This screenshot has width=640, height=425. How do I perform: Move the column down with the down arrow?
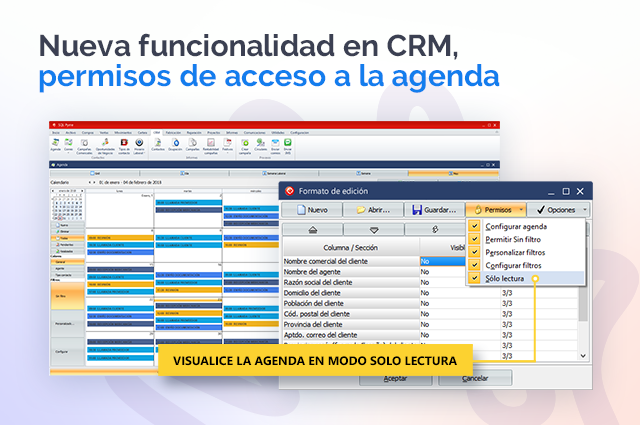pos(375,229)
